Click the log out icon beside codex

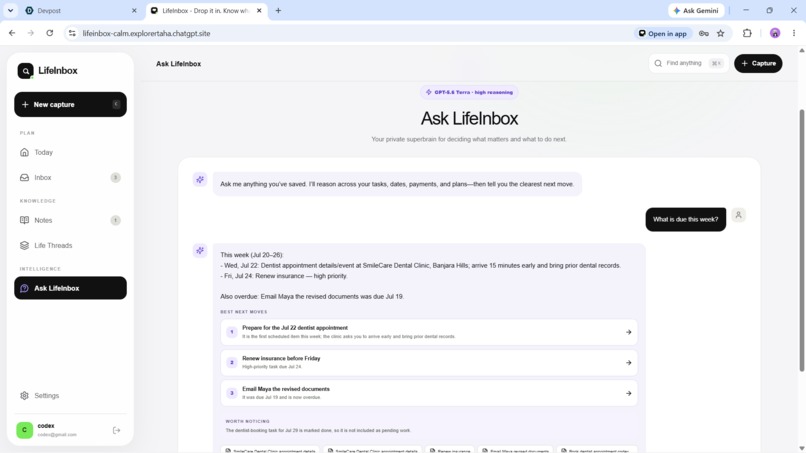pos(116,430)
